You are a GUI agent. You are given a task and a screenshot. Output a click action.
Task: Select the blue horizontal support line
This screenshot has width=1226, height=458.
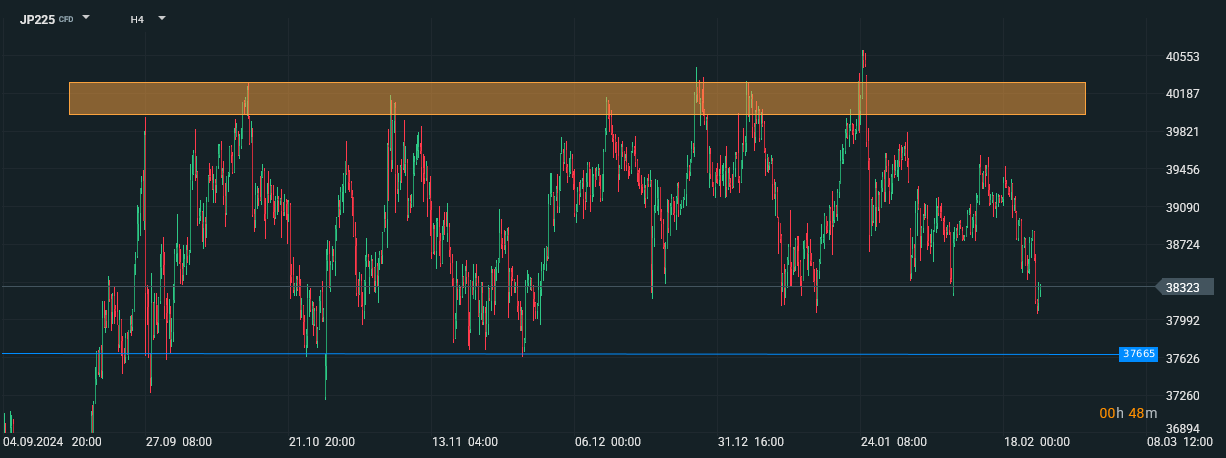pyautogui.click(x=560, y=354)
